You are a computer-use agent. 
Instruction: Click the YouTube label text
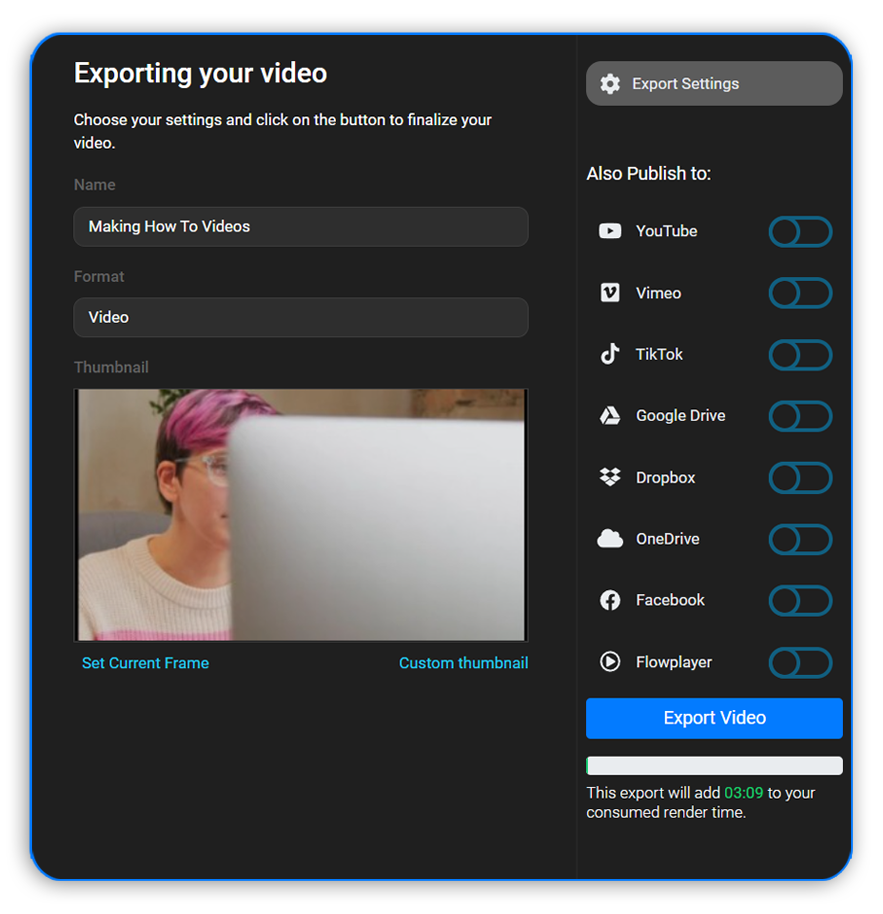[x=666, y=231]
